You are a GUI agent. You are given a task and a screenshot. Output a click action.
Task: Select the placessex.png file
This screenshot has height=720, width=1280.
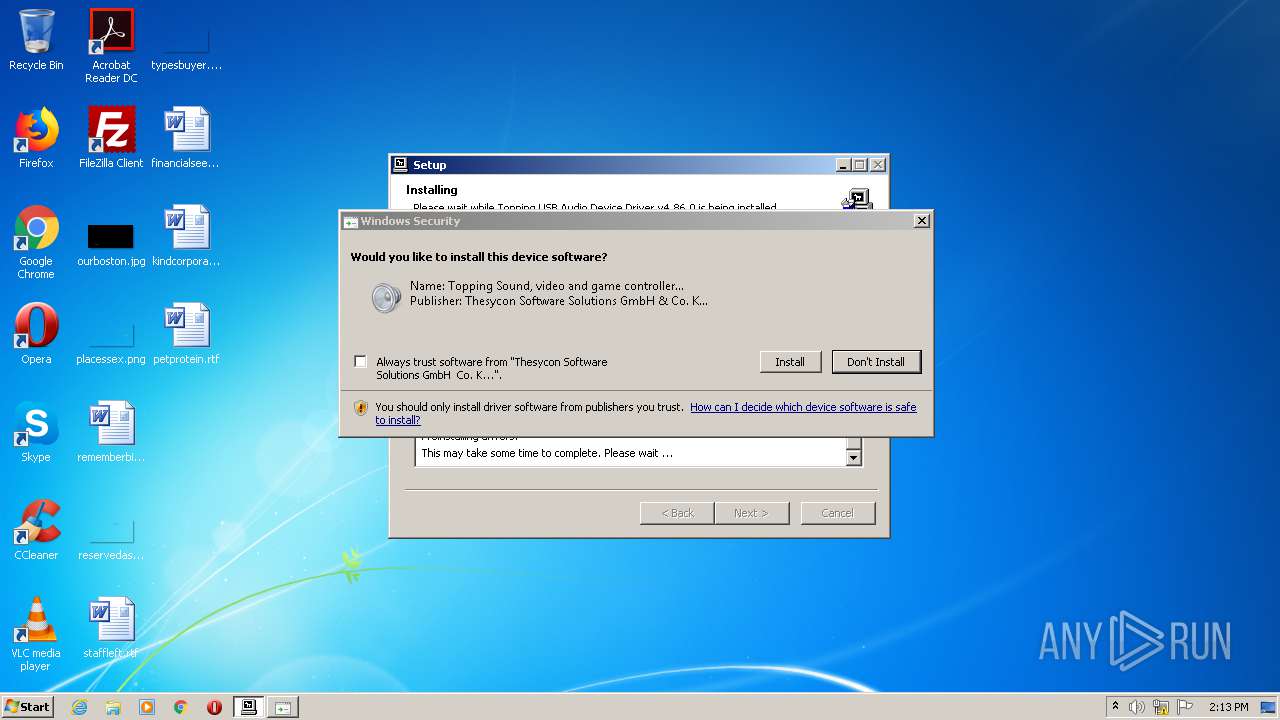[x=111, y=340]
